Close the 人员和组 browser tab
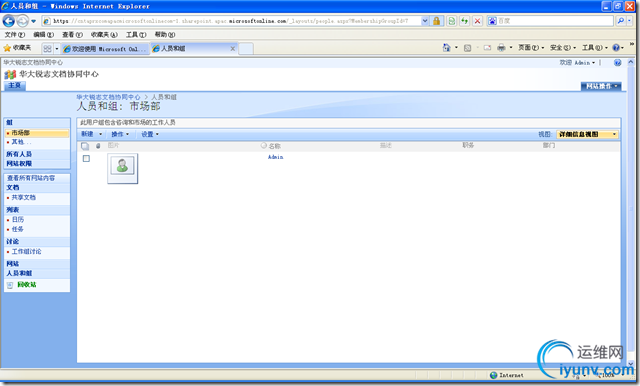Image resolution: width=640 pixels, height=386 pixels. click(233, 49)
